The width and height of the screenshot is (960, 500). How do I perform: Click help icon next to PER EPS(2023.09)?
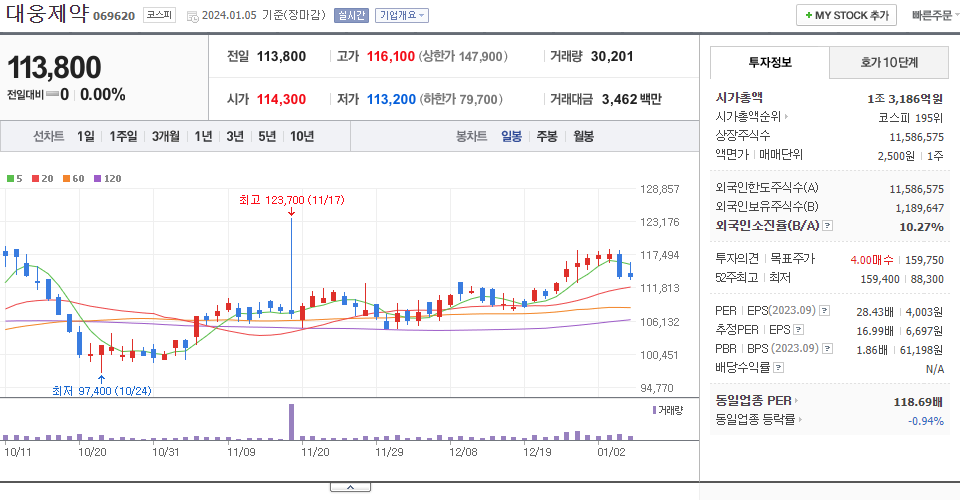point(825,311)
